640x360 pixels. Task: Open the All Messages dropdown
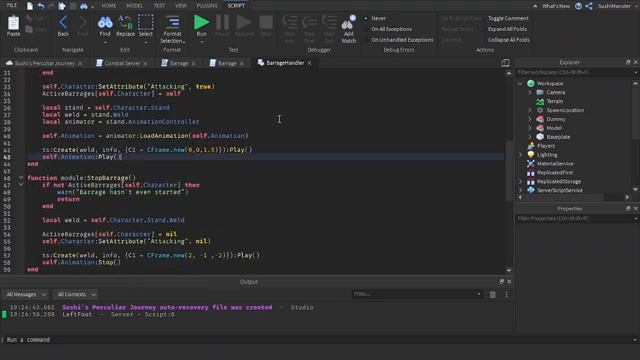26,294
